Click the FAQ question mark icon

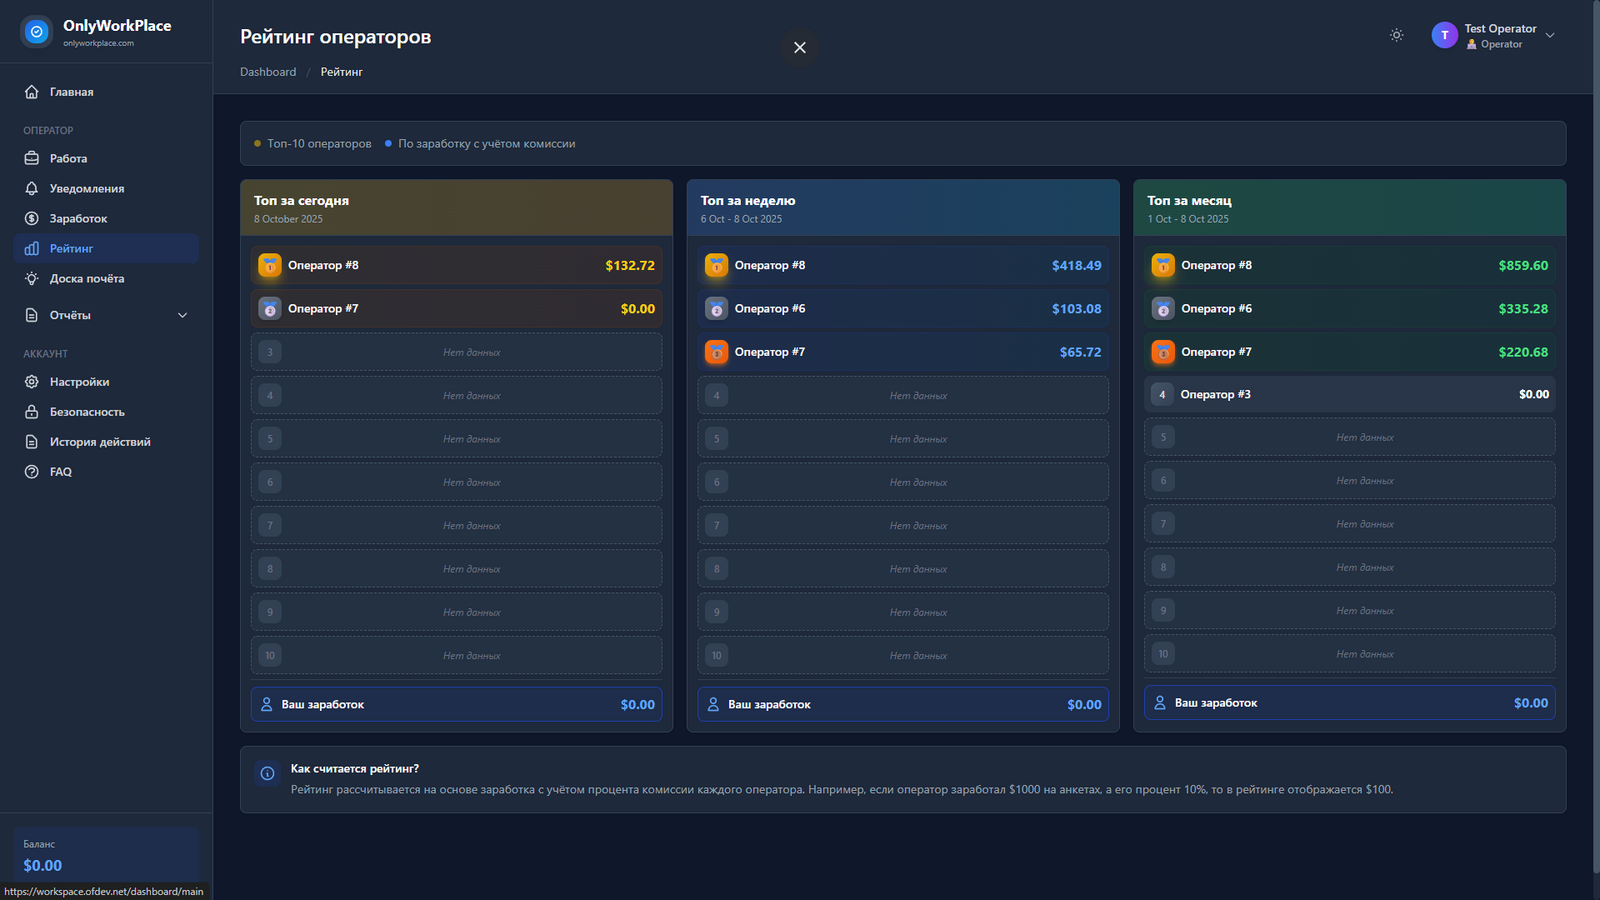point(32,472)
